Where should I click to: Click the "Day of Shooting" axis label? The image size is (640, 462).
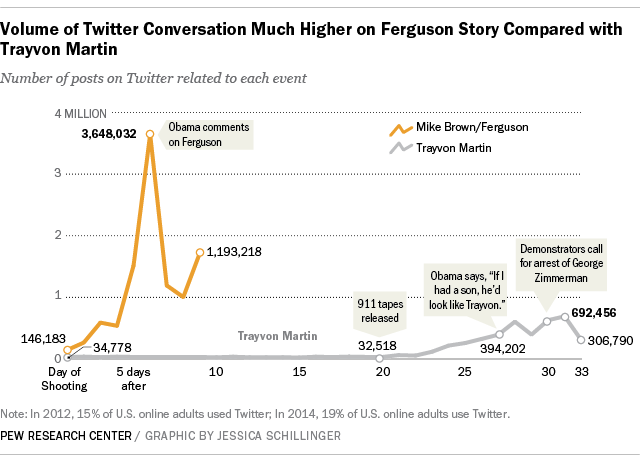click(x=67, y=379)
